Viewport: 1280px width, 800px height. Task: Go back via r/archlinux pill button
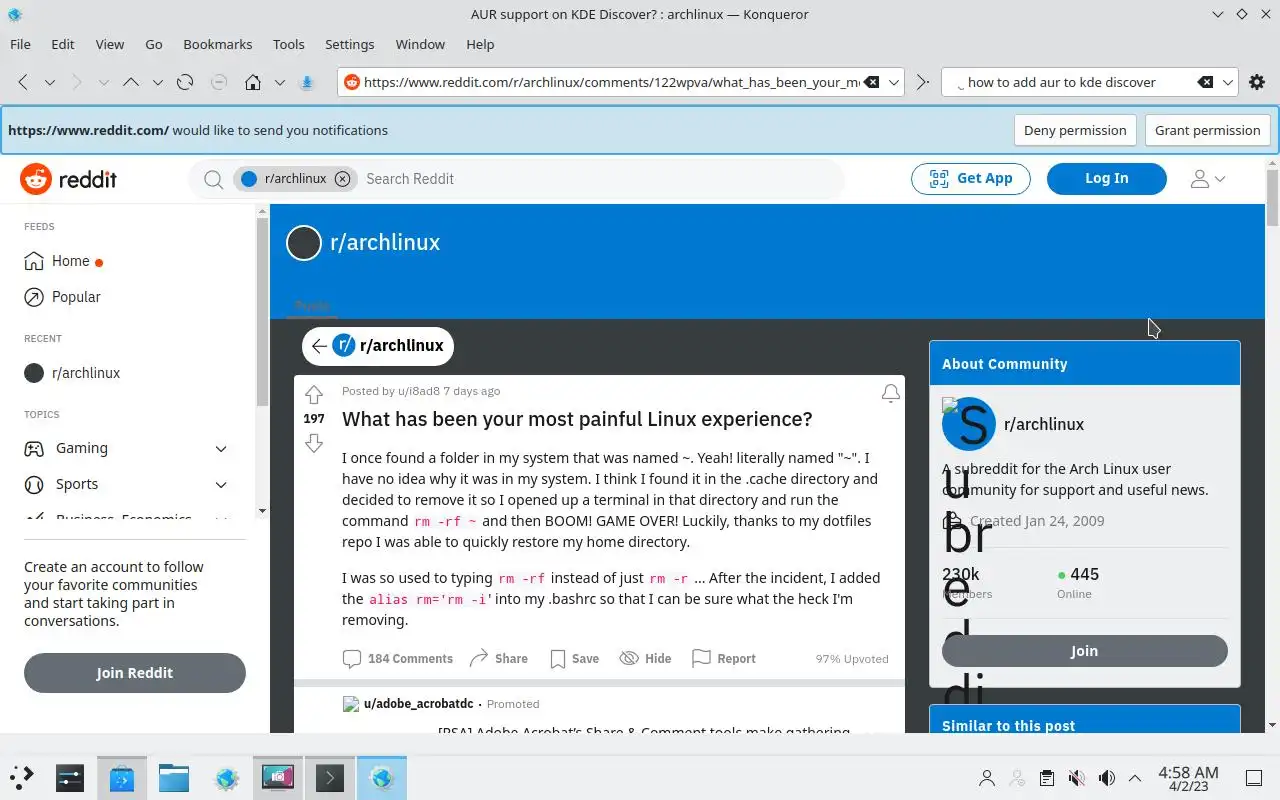378,345
